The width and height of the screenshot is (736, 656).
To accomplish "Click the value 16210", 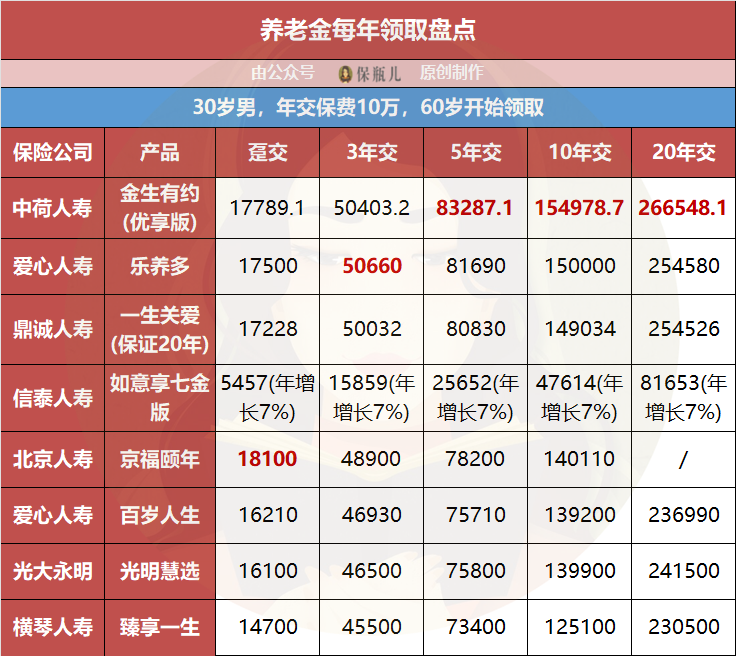I will click(x=268, y=515).
